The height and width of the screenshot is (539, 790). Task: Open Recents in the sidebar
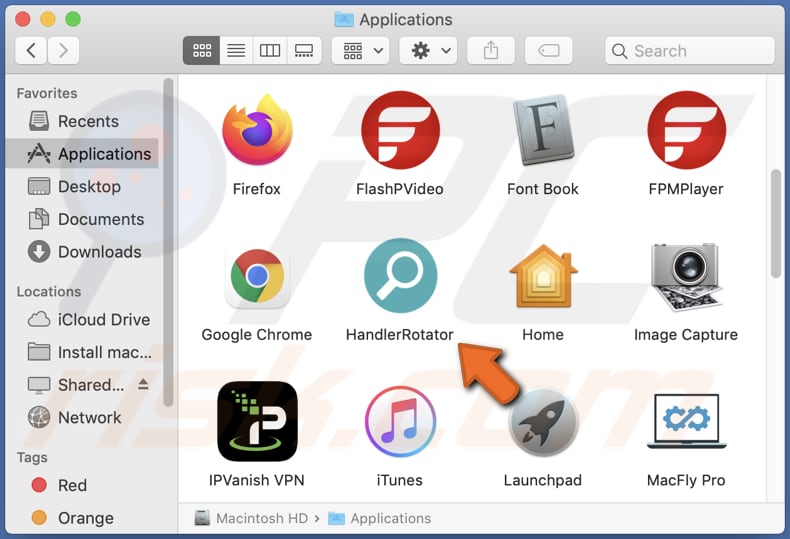click(x=83, y=121)
